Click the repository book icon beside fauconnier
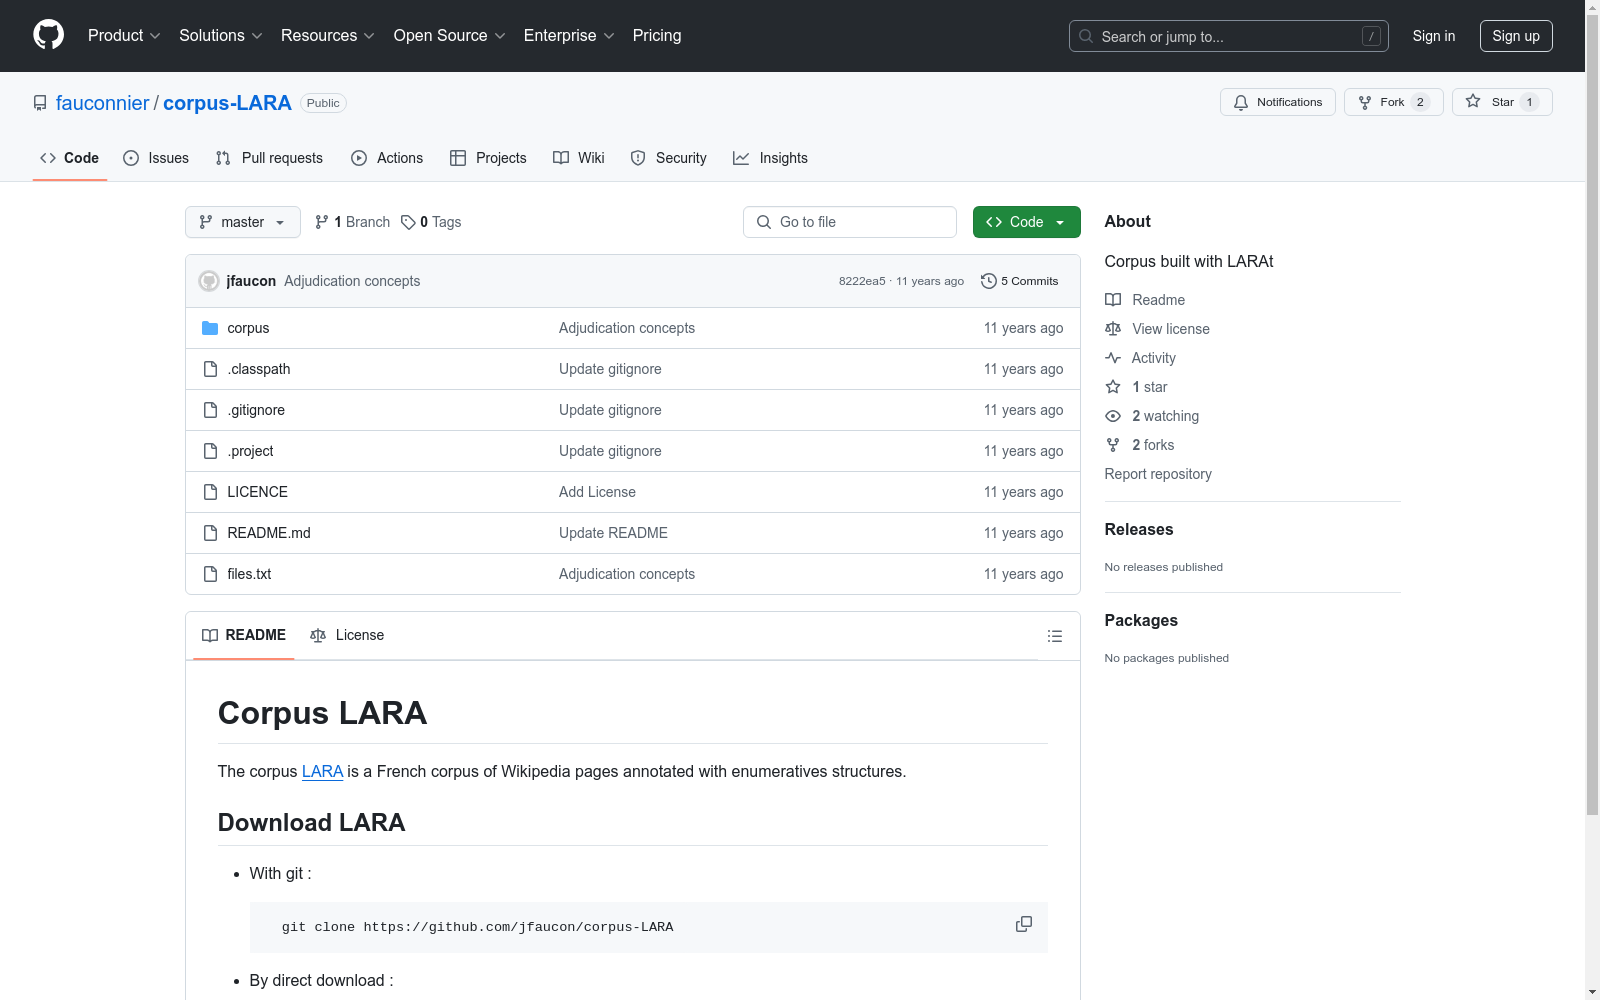 click(40, 103)
